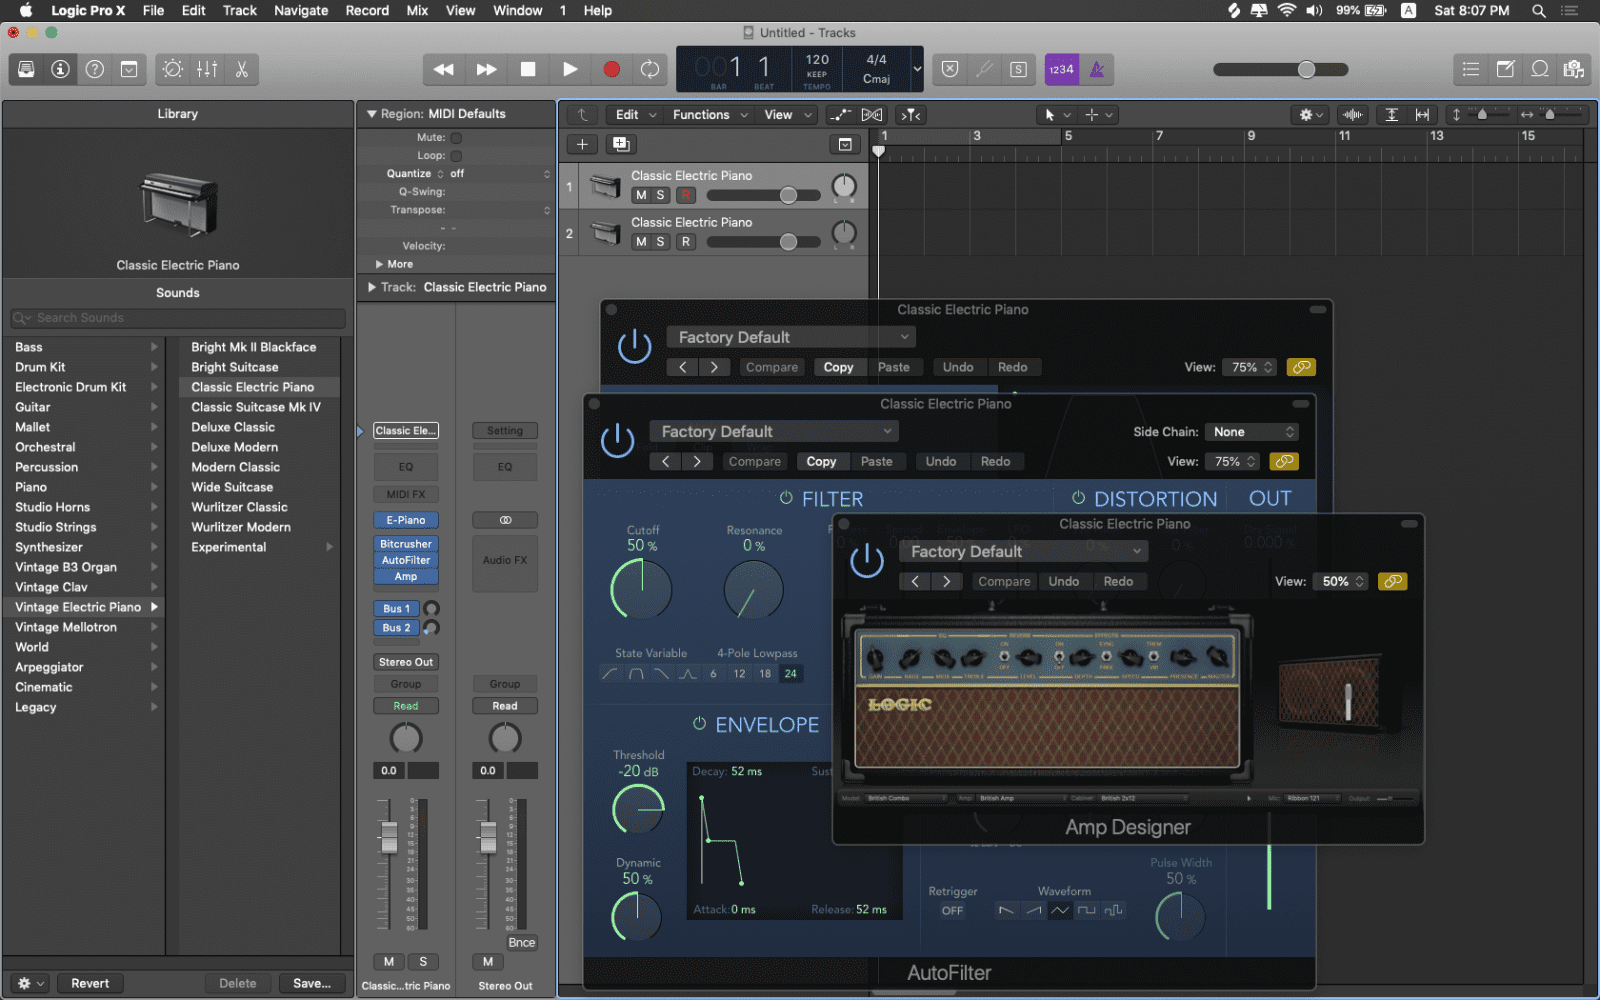Record-enable track 1 with R button
Viewport: 1600px width, 1000px height.
[686, 195]
